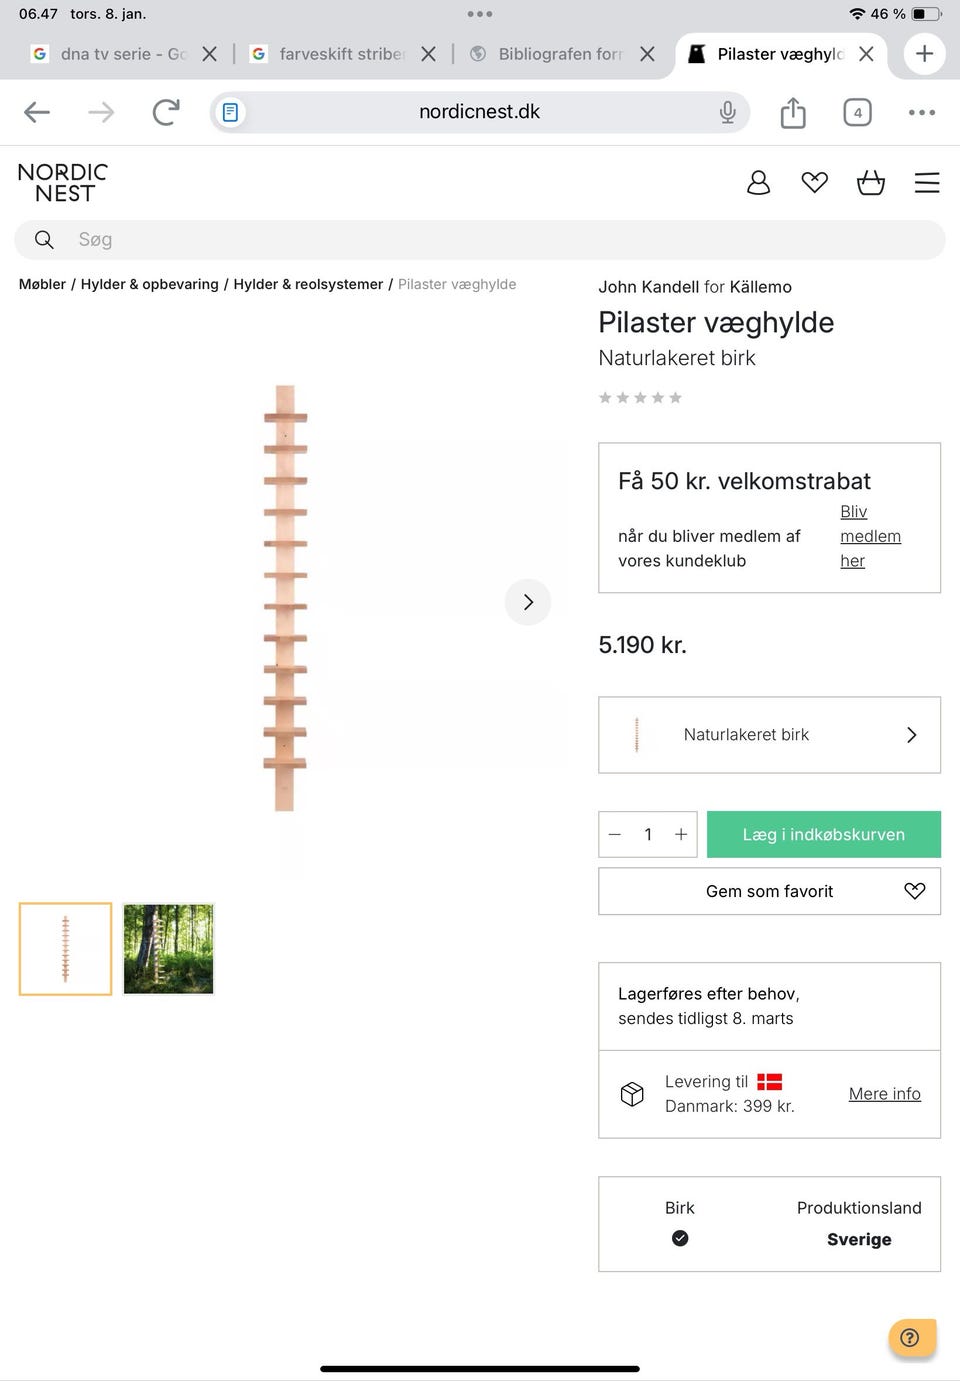This screenshot has height=1381, width=960.
Task: Open Safari more options ellipsis
Action: click(x=921, y=112)
